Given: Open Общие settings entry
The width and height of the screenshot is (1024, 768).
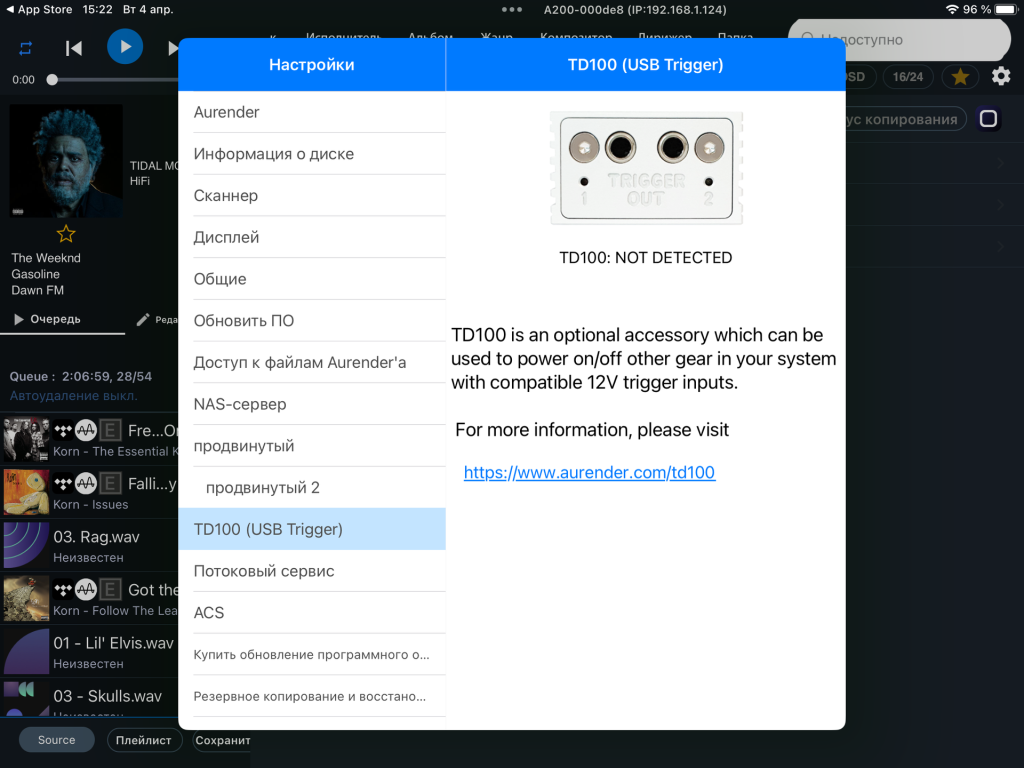Looking at the screenshot, I should (x=312, y=280).
